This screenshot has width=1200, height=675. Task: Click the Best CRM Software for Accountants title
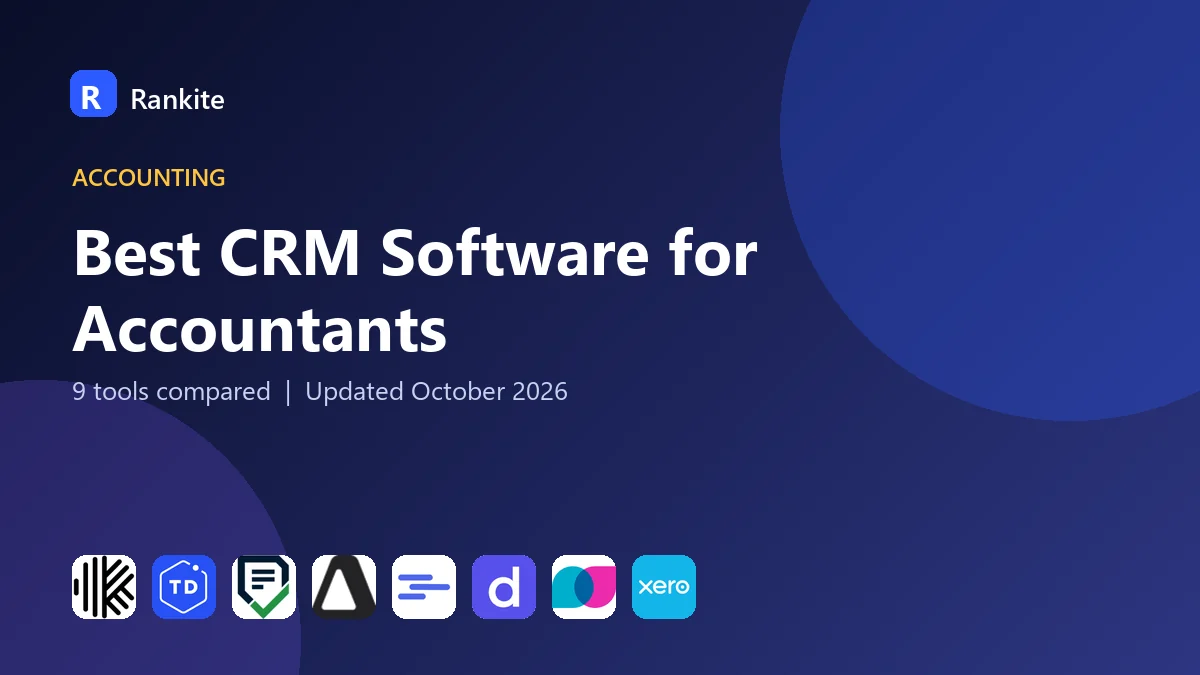pos(415,291)
